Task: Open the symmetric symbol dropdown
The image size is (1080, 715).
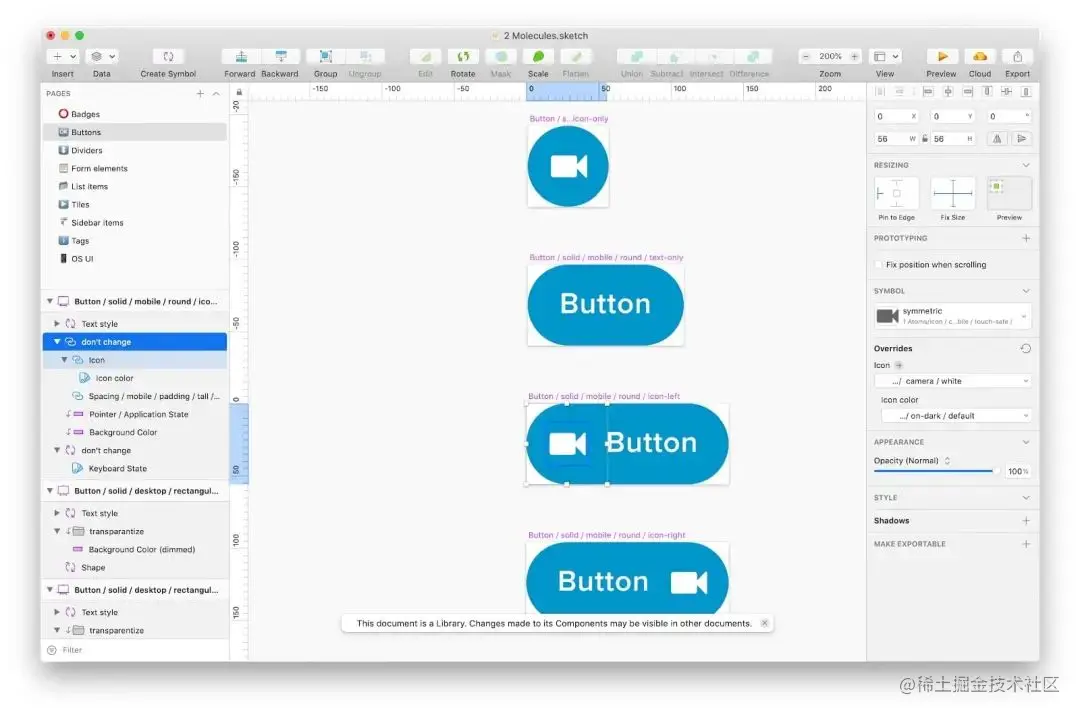Action: [x=953, y=315]
